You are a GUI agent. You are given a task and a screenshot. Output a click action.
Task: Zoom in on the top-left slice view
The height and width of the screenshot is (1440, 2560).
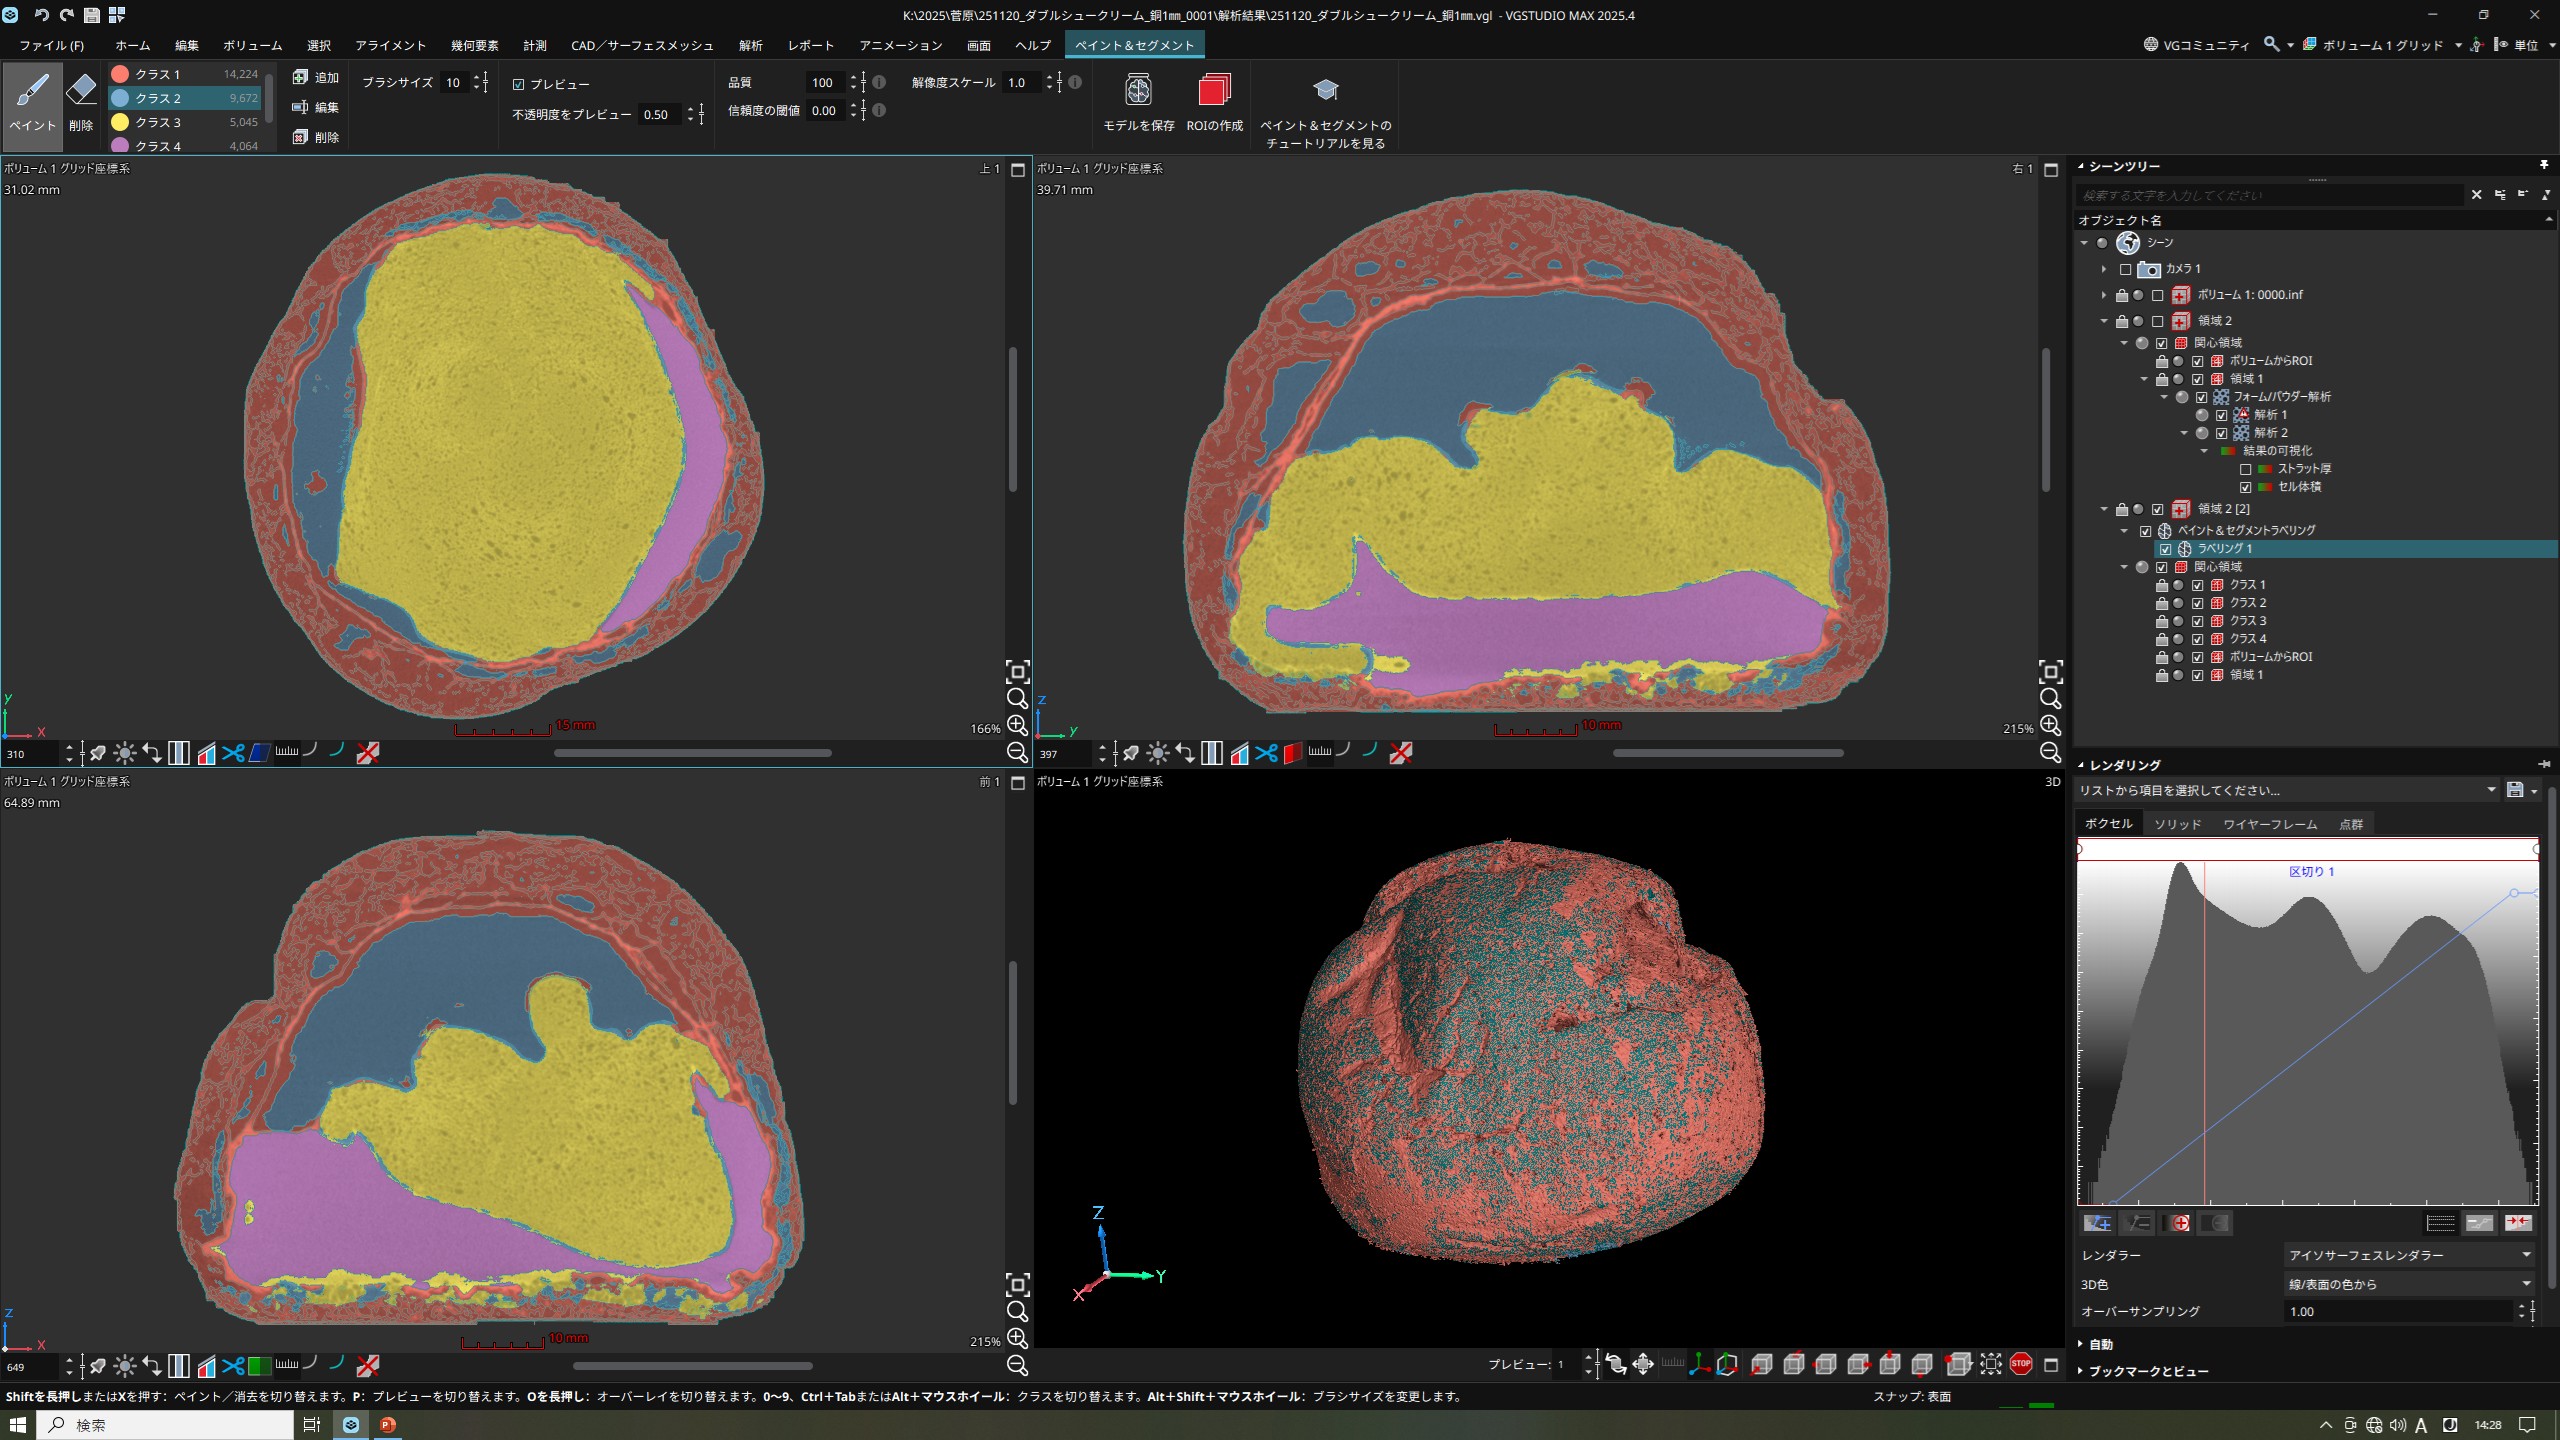(x=1017, y=725)
